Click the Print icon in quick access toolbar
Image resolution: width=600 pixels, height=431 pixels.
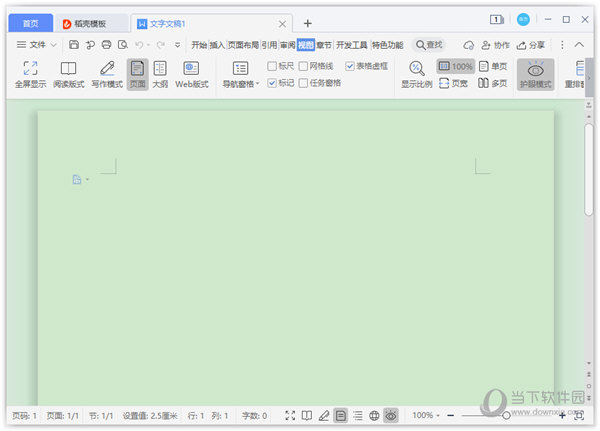[x=106, y=45]
